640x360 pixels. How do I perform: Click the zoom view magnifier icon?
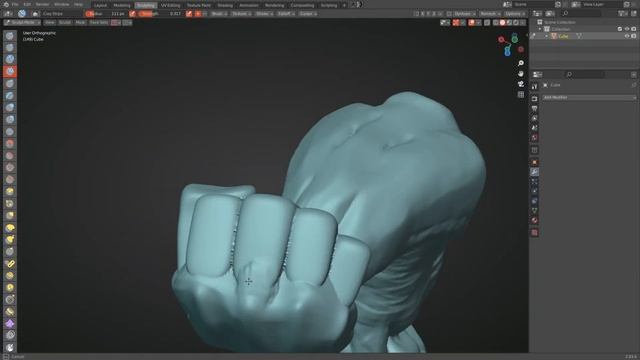coord(521,63)
